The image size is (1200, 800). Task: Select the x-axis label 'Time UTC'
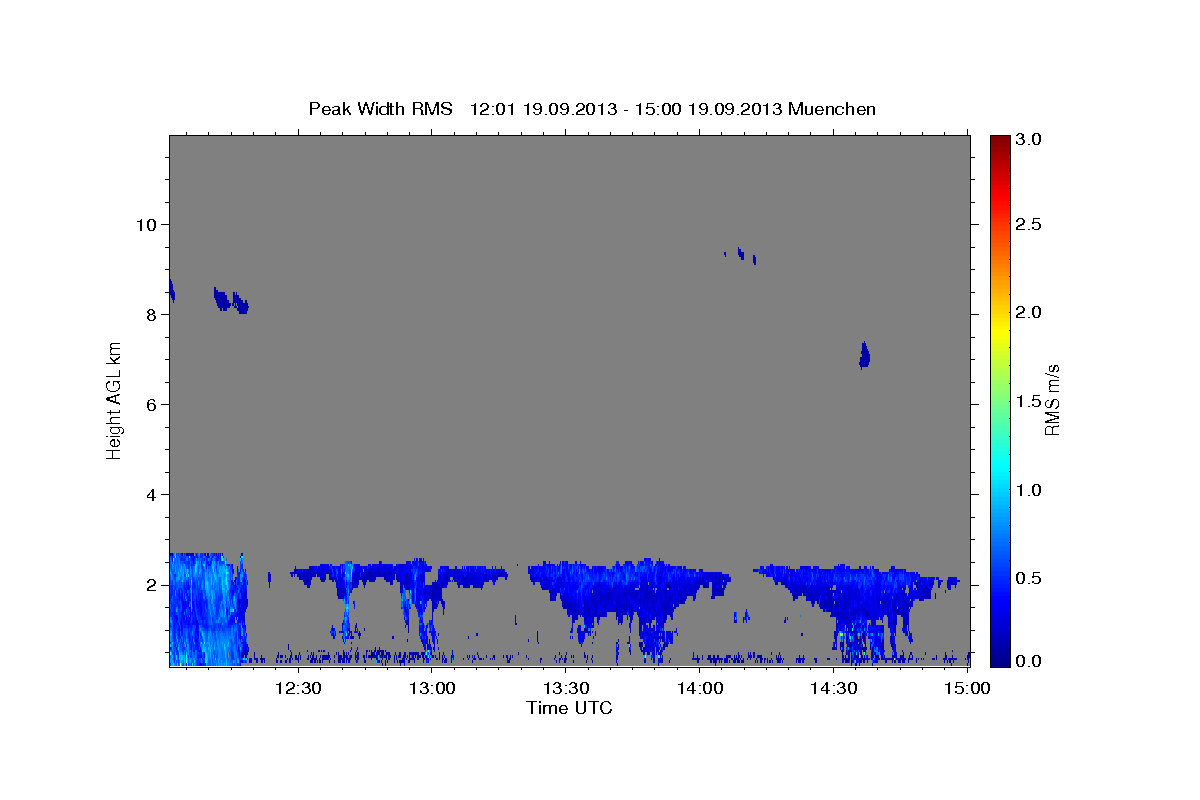569,708
